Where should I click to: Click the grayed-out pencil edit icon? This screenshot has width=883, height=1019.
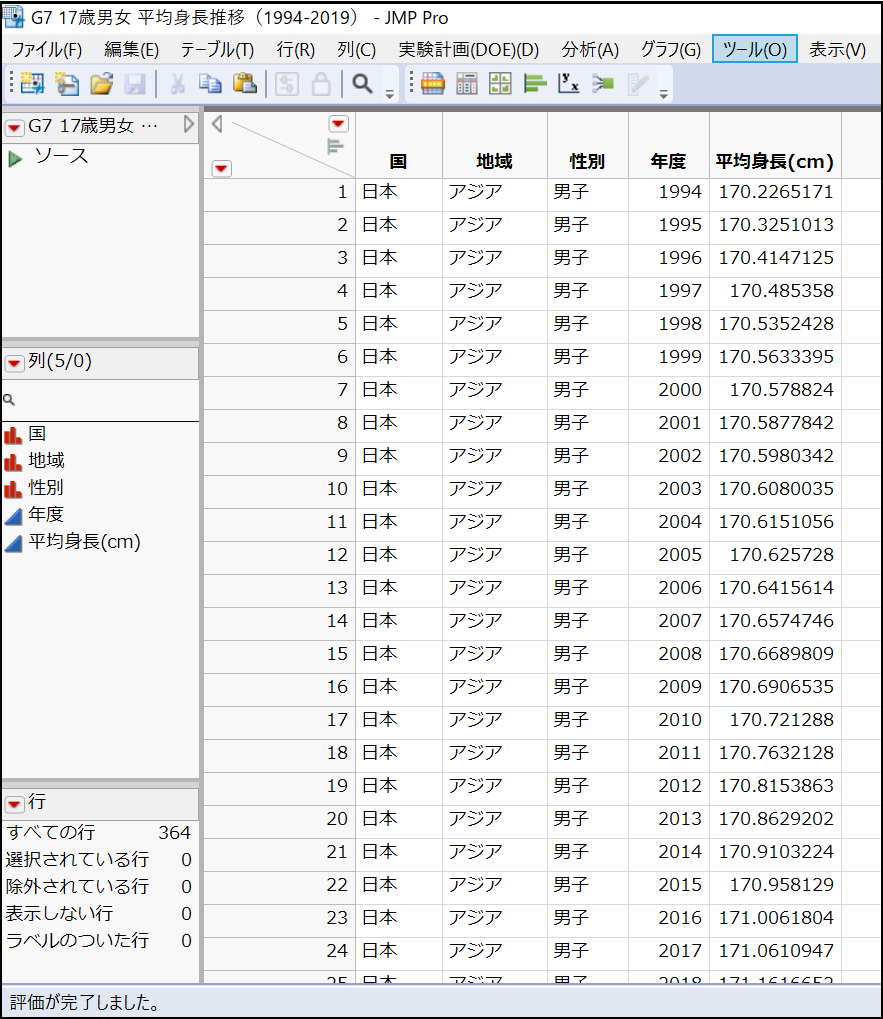click(x=637, y=84)
